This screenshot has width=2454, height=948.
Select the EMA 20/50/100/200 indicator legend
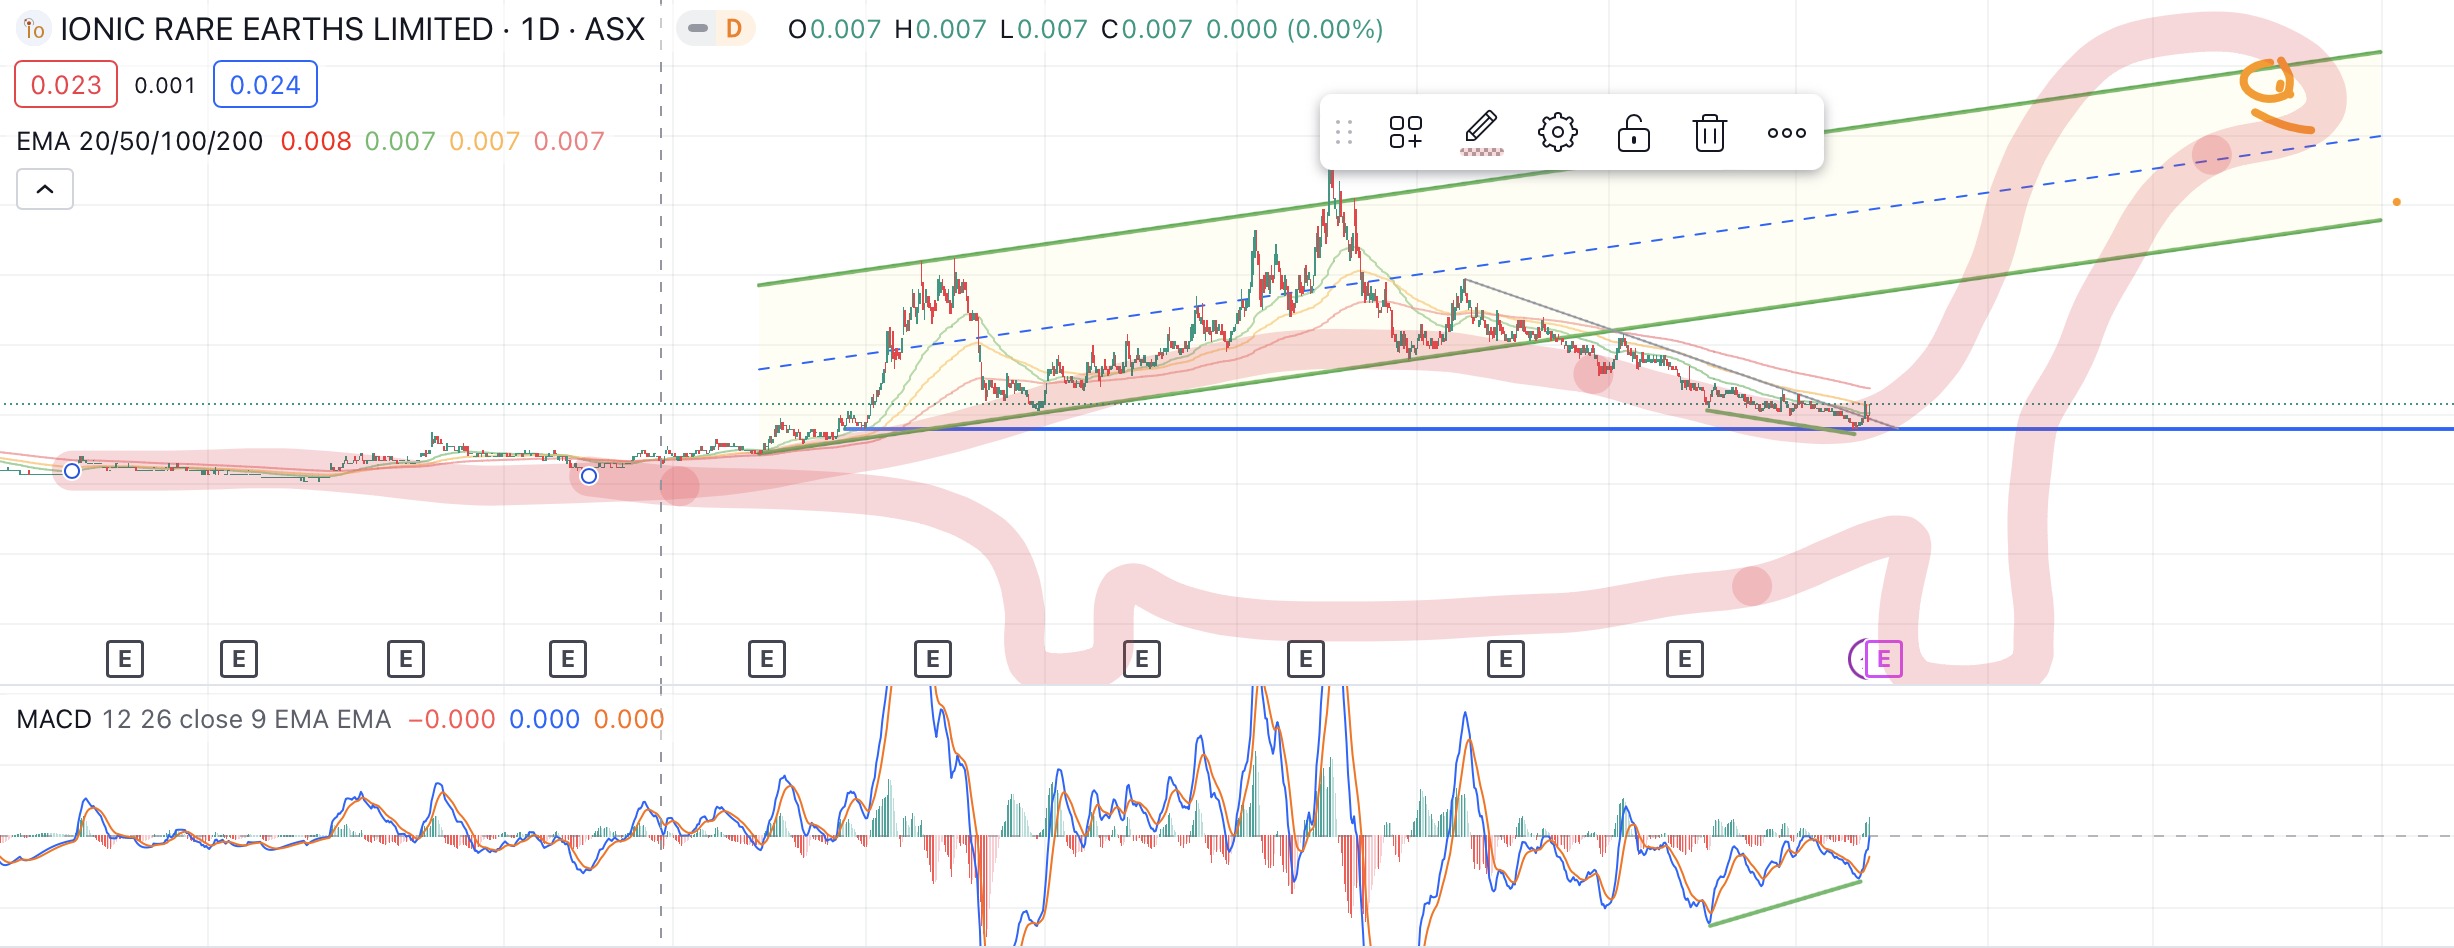(140, 141)
